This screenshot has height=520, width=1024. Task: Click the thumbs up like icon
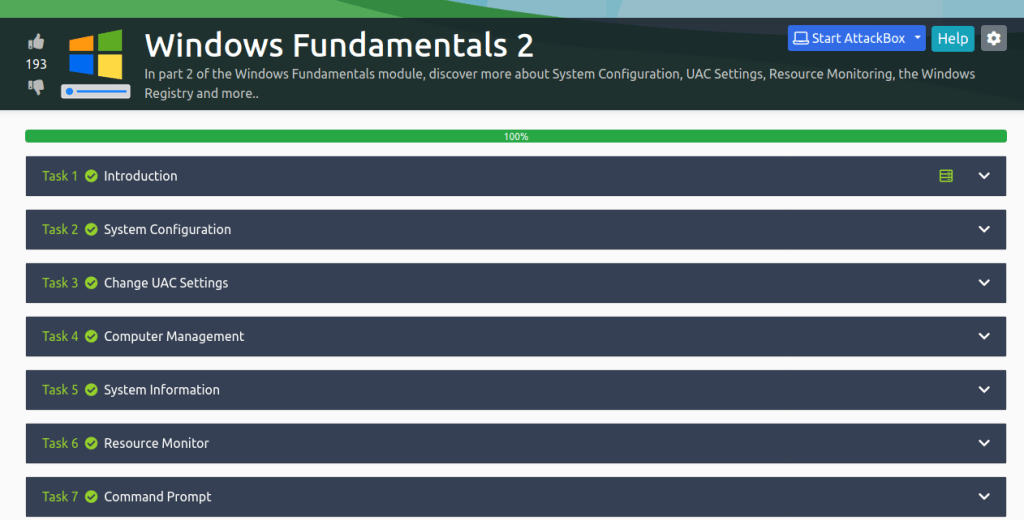pos(36,42)
